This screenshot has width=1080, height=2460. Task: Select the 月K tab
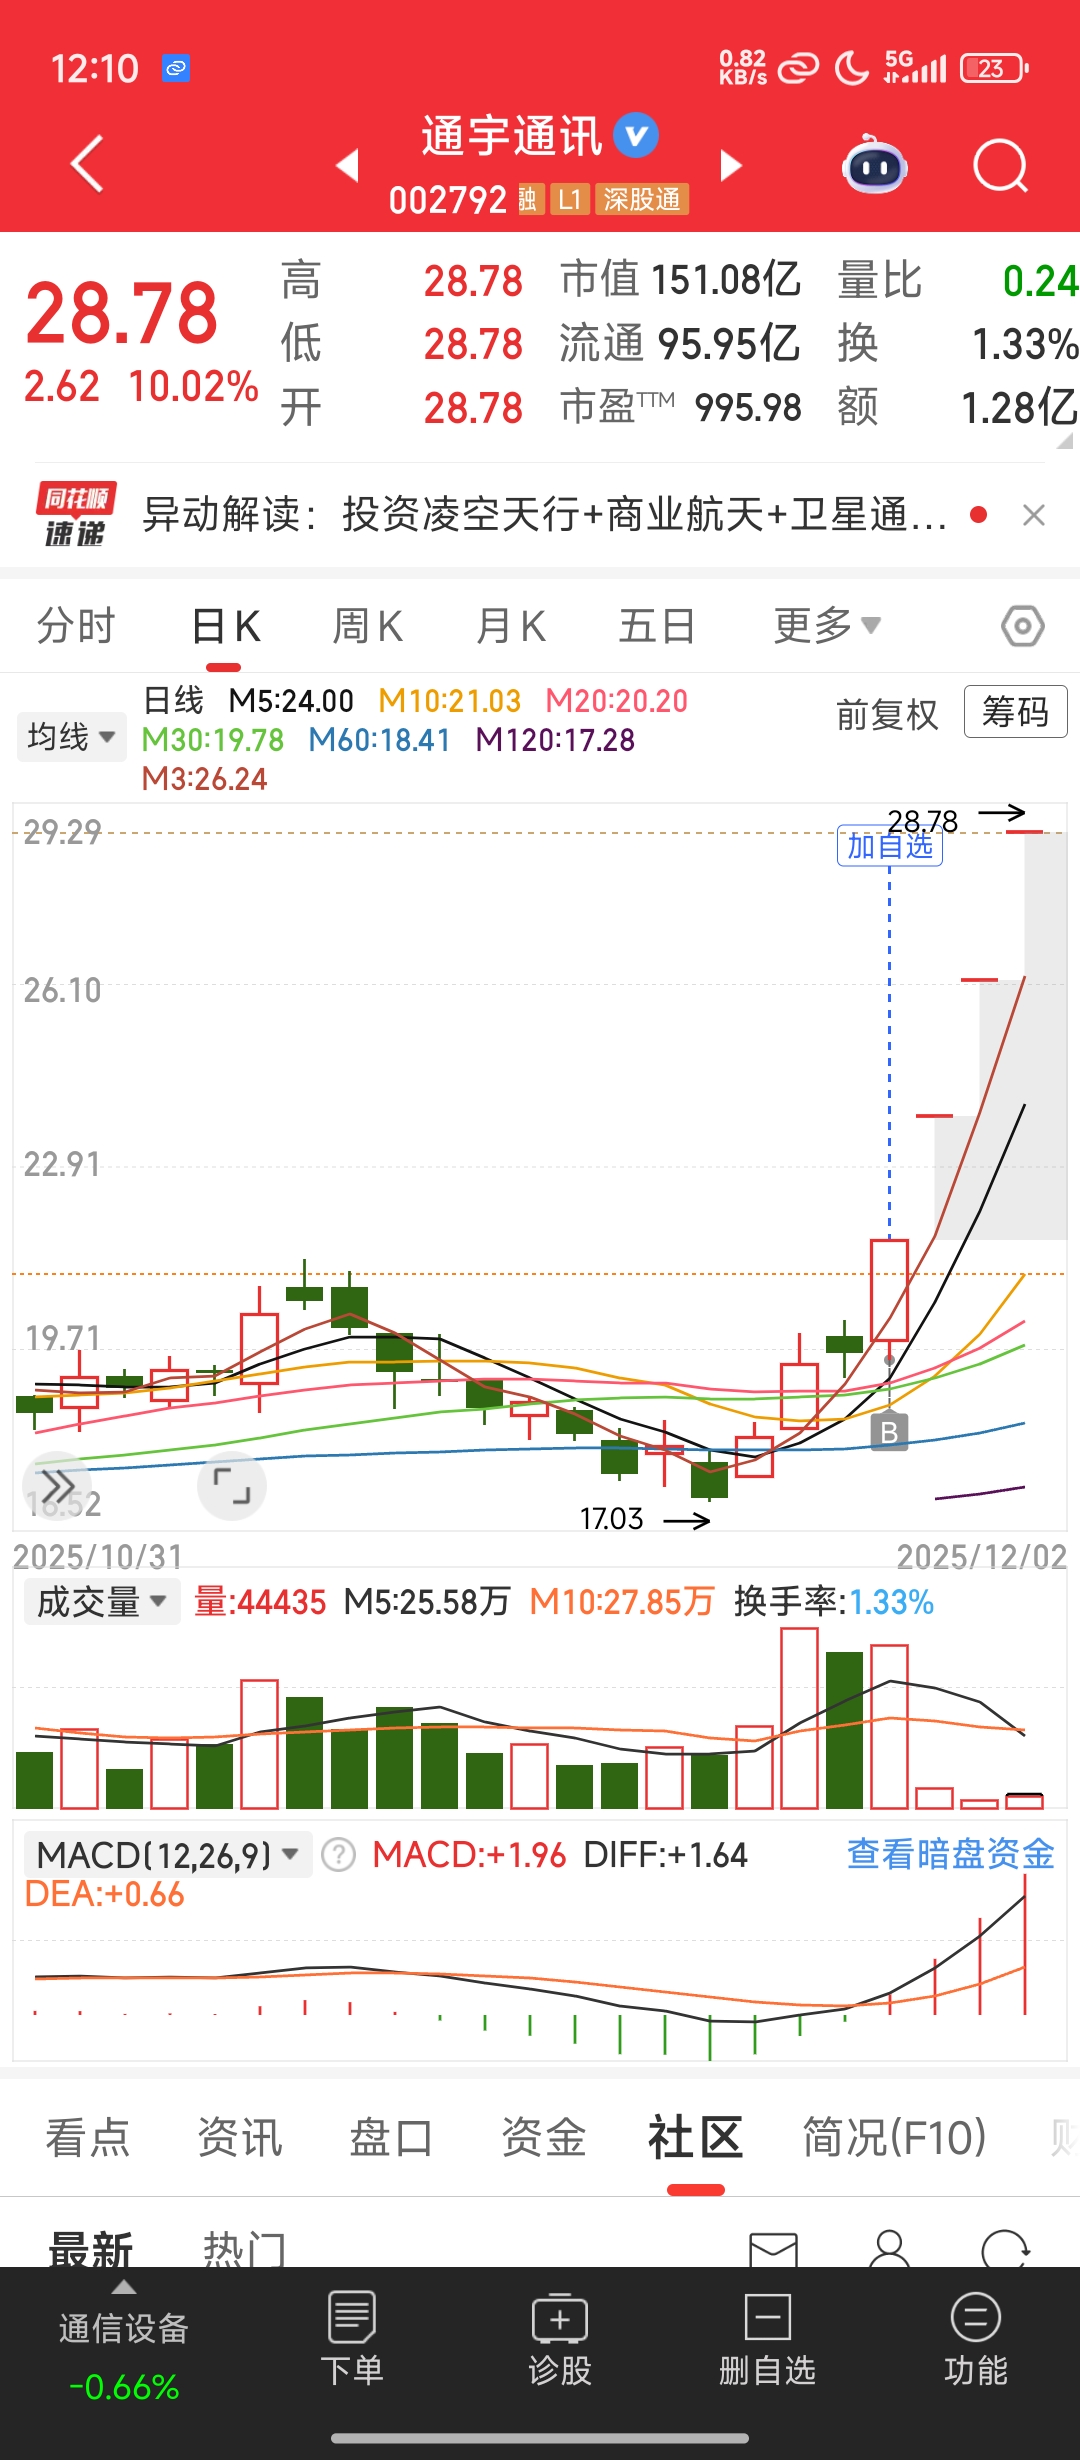tap(510, 627)
